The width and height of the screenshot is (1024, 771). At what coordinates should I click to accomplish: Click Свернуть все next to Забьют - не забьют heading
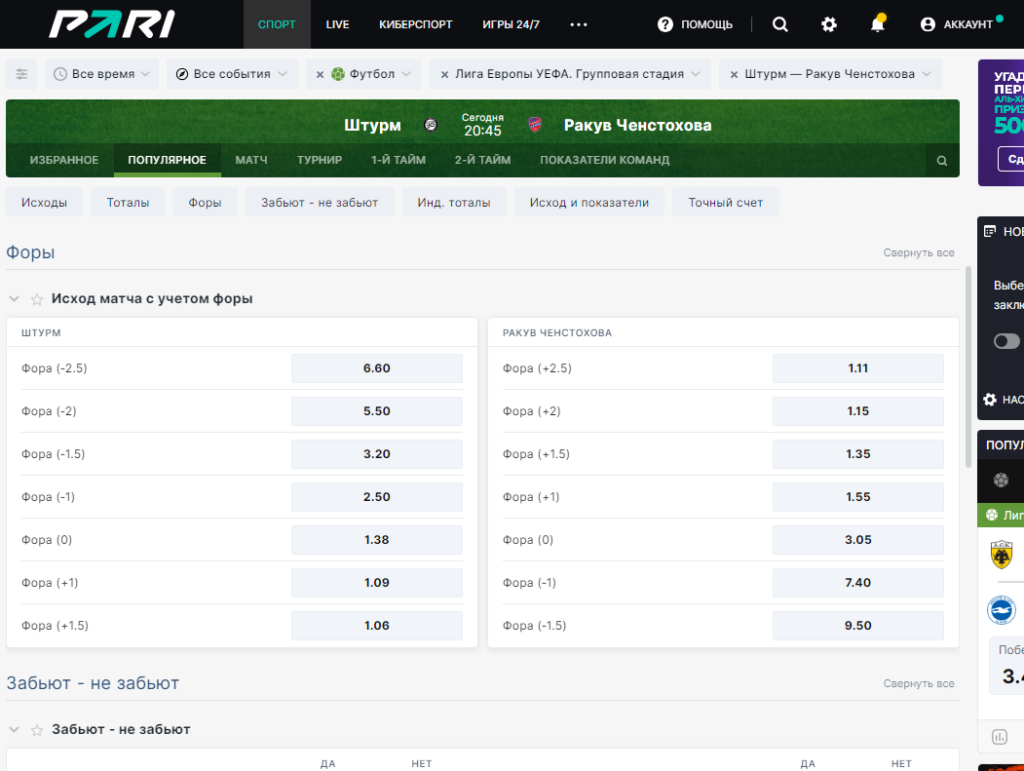point(918,684)
